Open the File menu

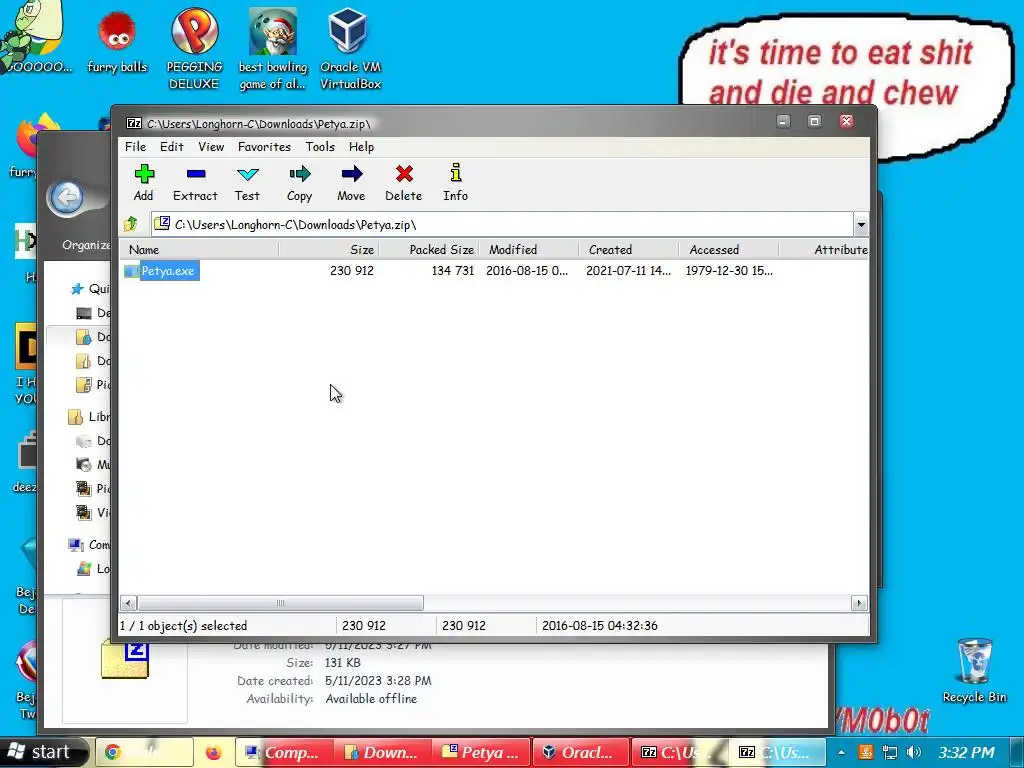coord(135,147)
